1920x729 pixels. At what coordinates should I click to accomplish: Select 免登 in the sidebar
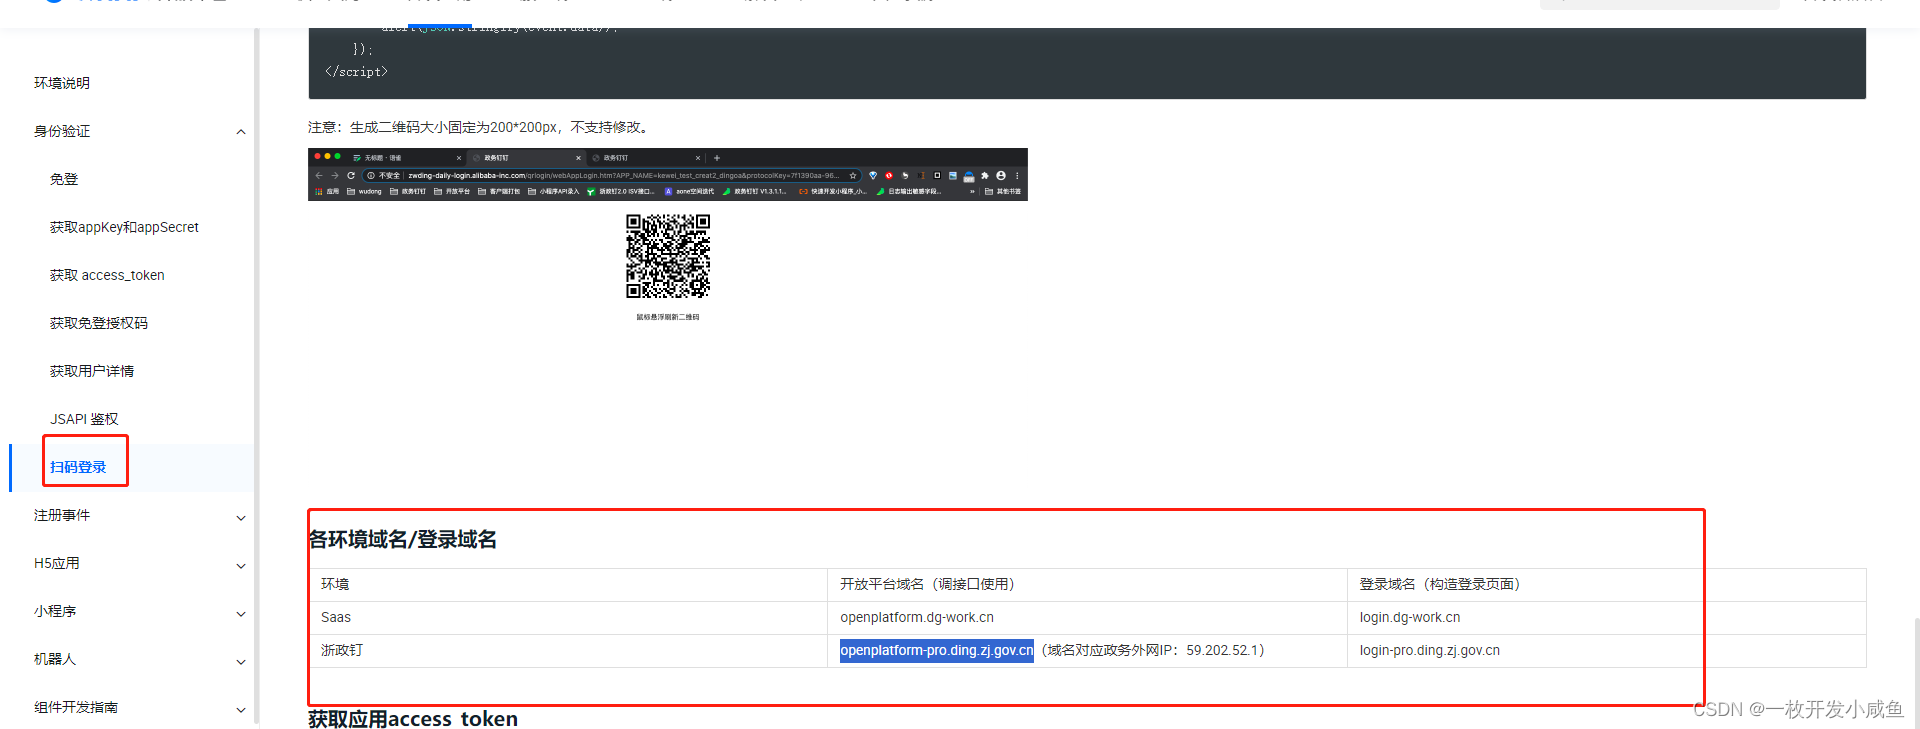coord(64,179)
